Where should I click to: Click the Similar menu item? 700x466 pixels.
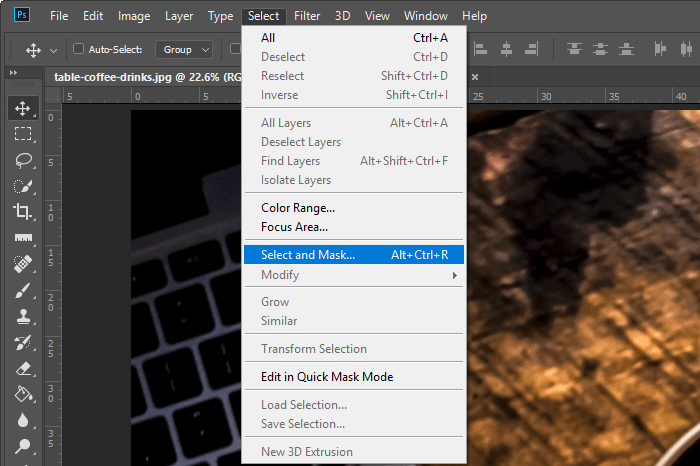tap(354, 320)
